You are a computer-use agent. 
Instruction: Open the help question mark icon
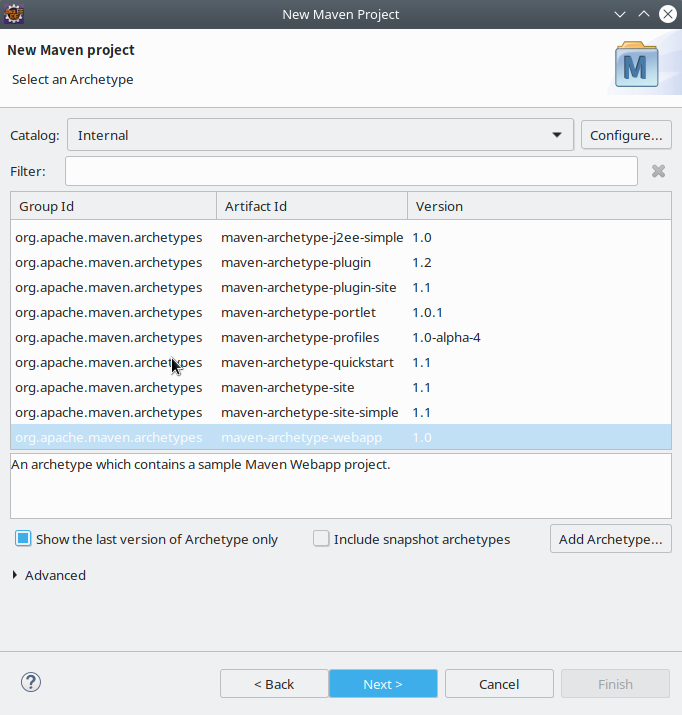pyautogui.click(x=31, y=682)
